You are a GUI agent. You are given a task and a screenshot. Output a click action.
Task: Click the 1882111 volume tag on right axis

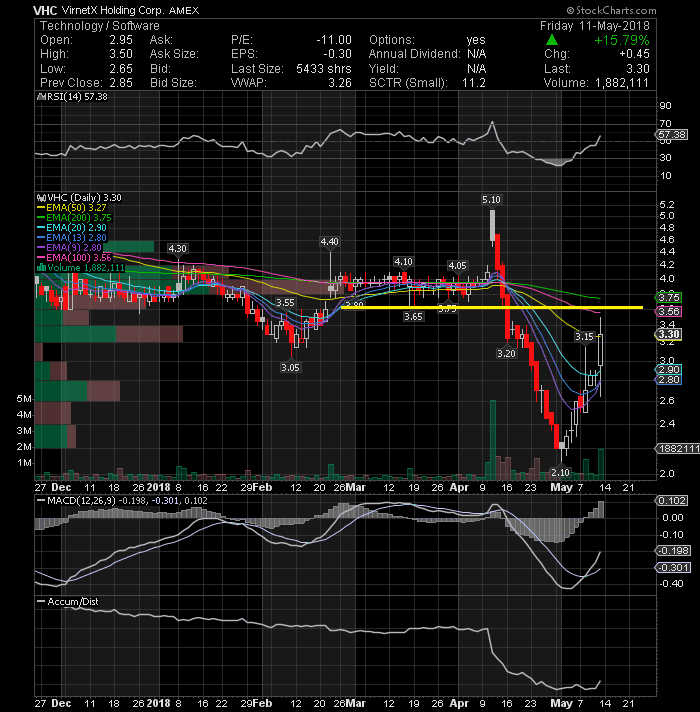tap(677, 448)
